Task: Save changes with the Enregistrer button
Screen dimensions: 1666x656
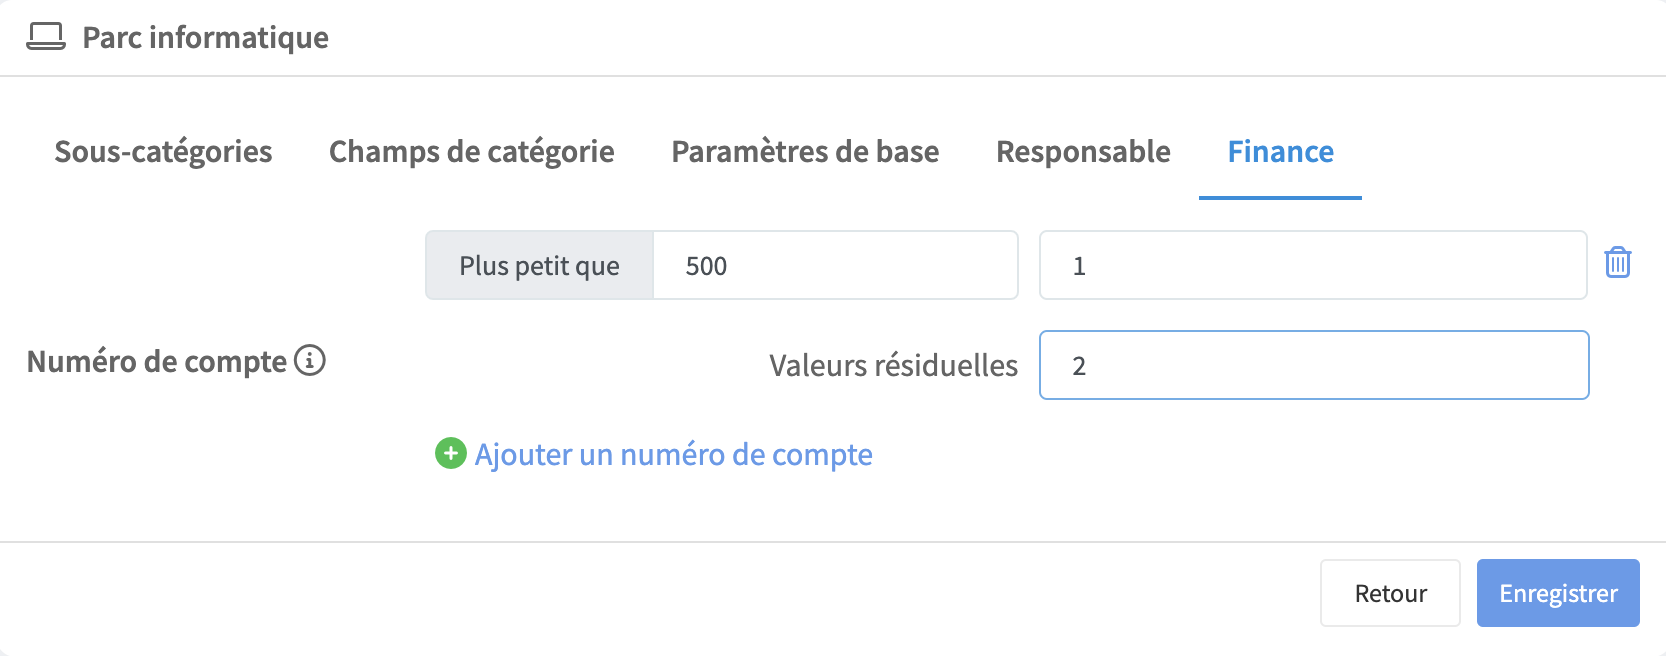Action: [1557, 593]
